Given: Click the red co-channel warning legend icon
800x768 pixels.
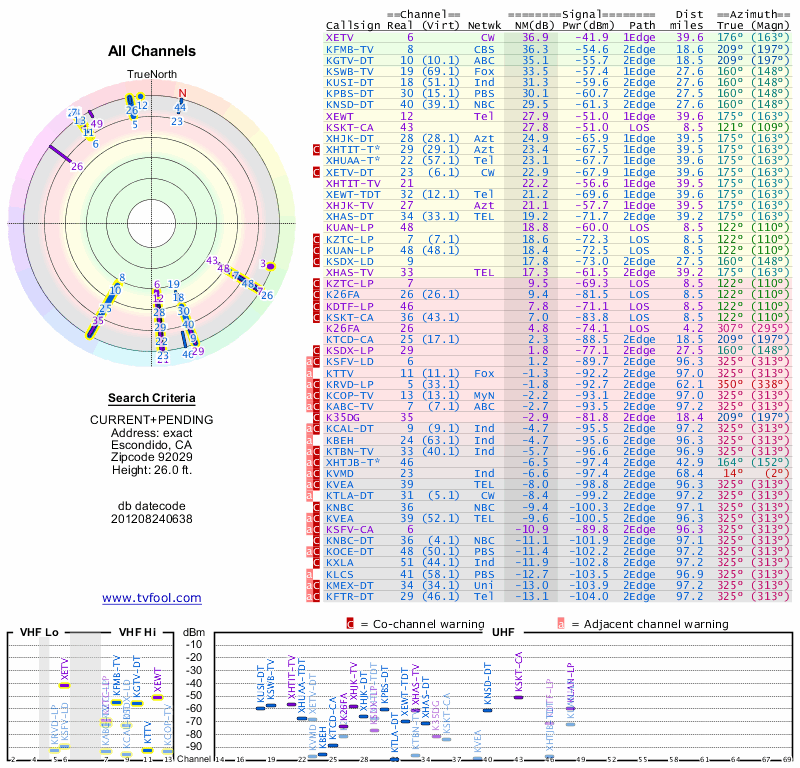Looking at the screenshot, I should (x=350, y=623).
